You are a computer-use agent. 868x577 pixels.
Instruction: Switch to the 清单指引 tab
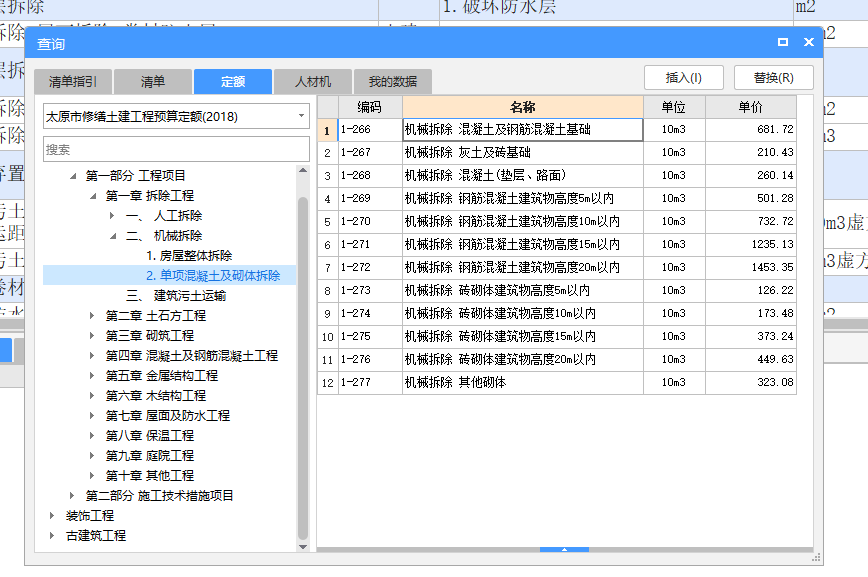tap(73, 82)
